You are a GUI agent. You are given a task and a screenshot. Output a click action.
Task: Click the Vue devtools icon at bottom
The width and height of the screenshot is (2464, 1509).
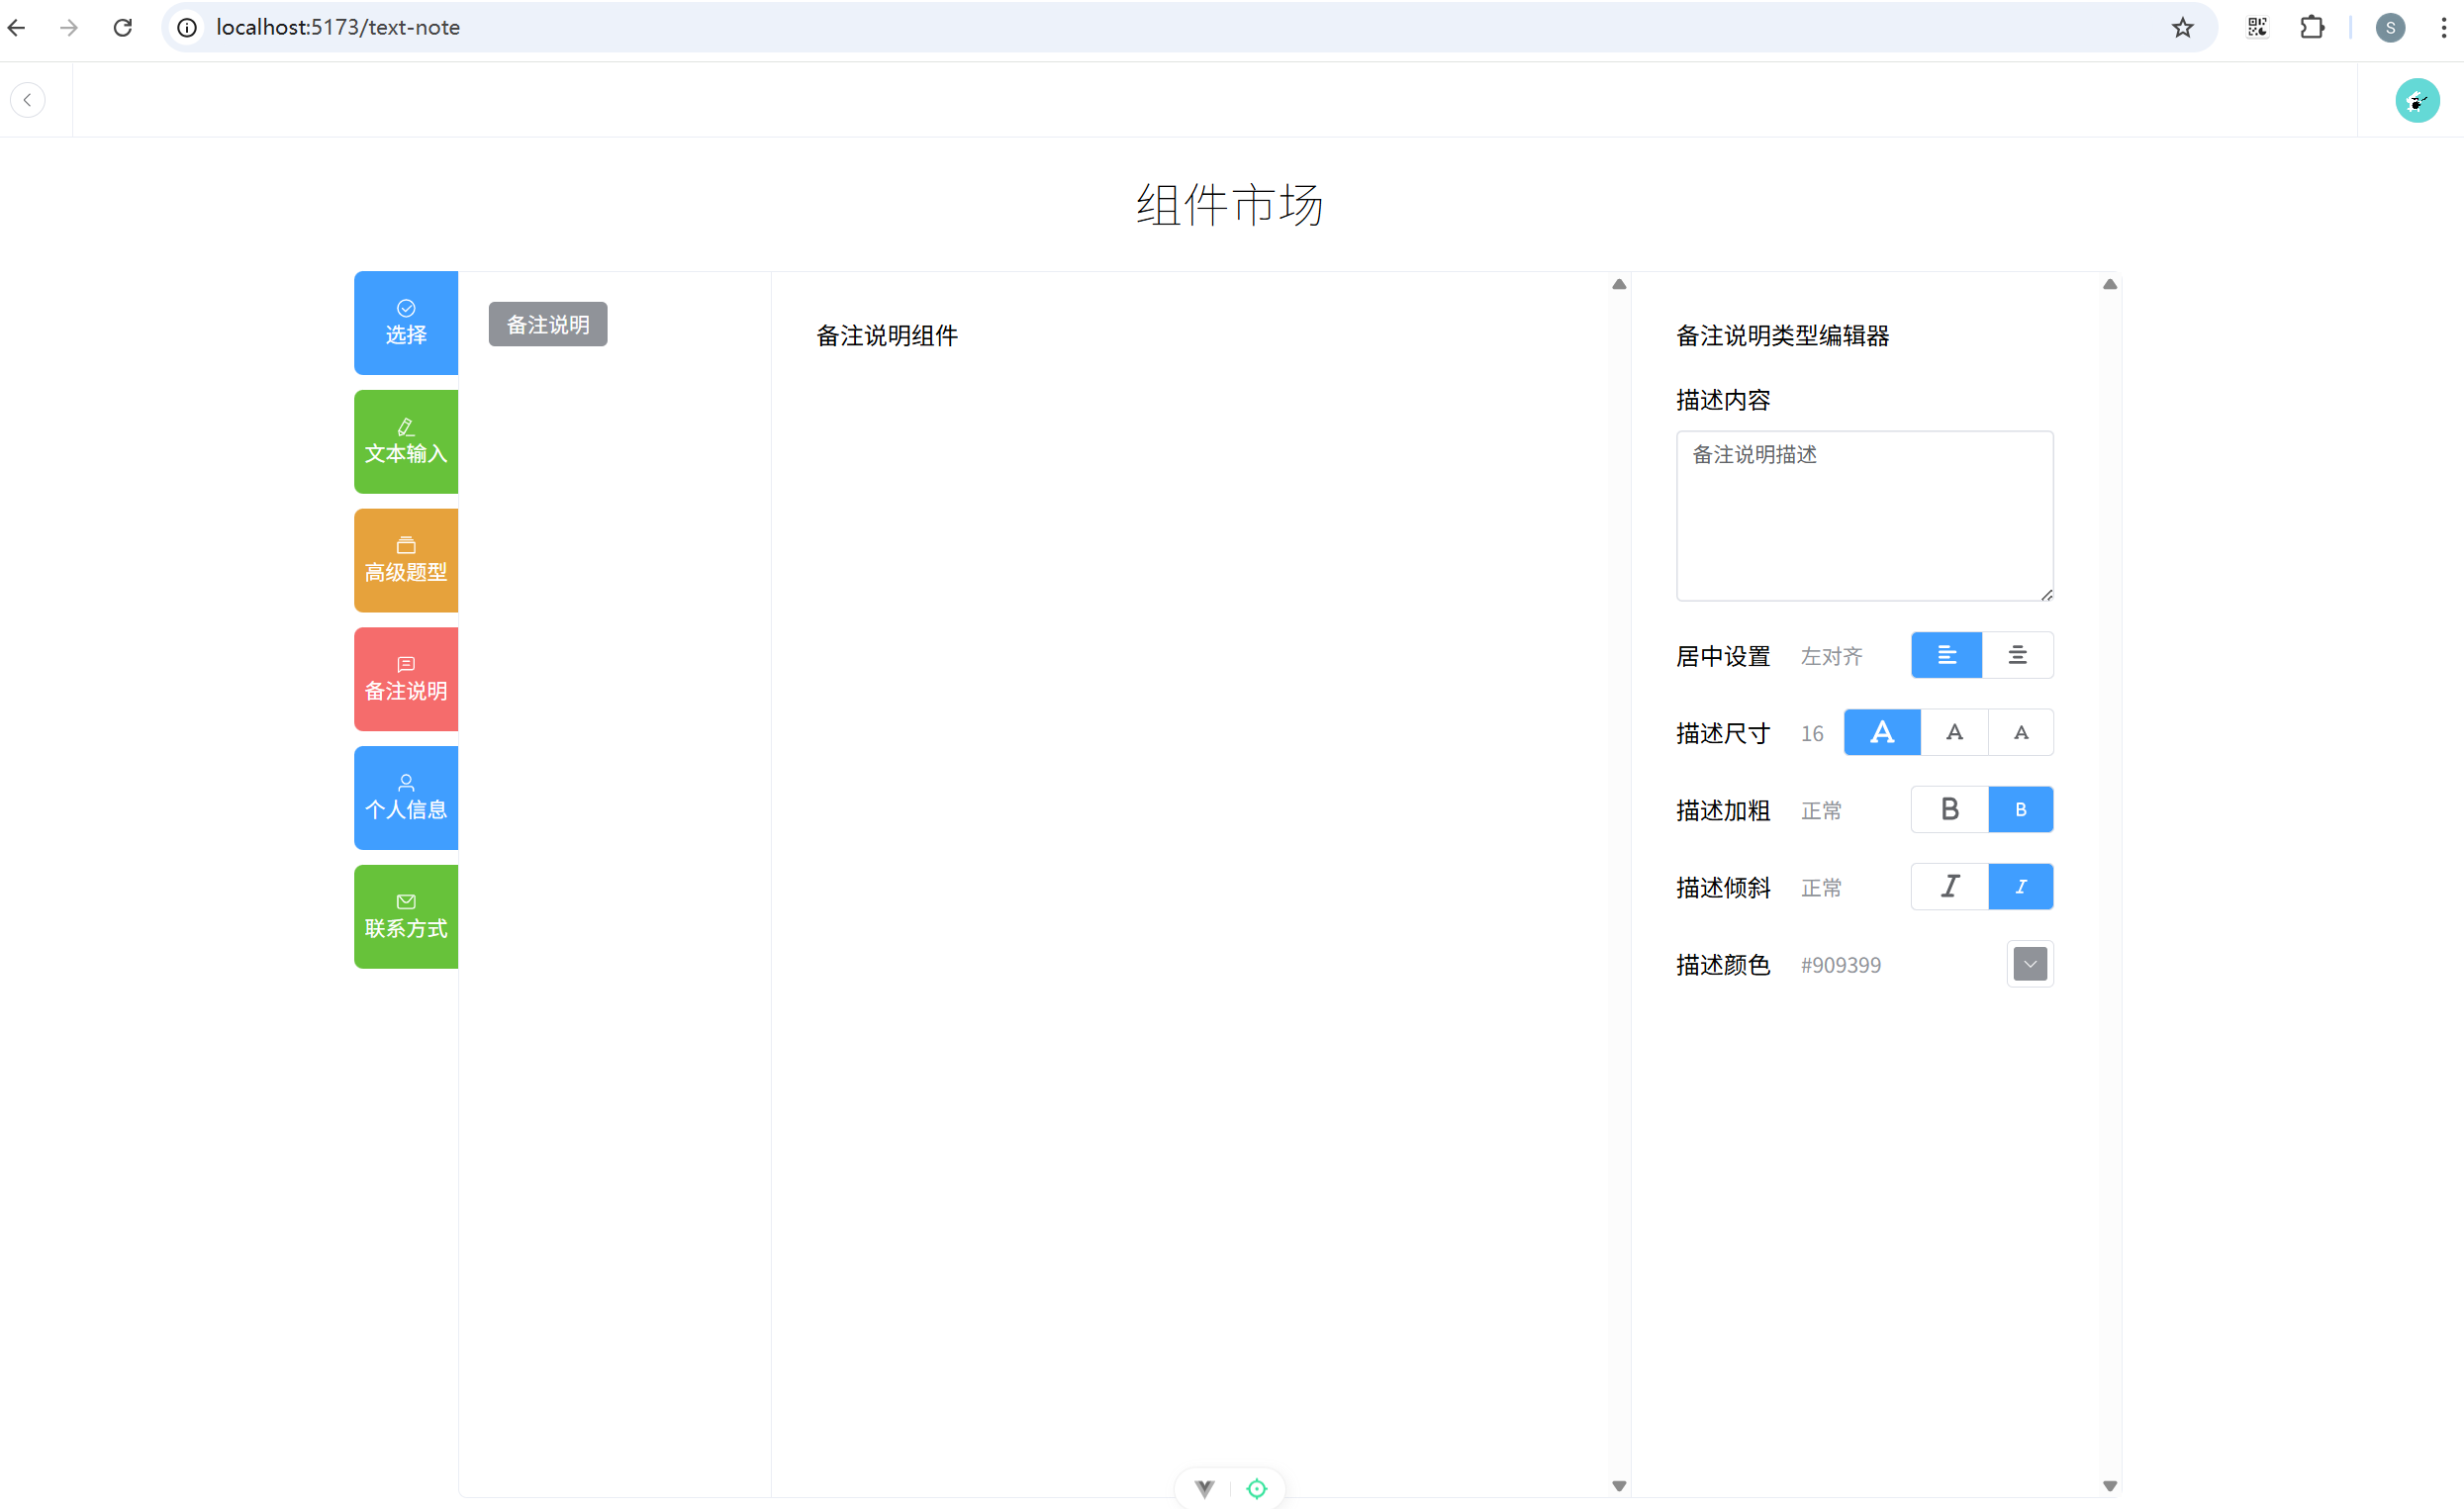click(x=1204, y=1488)
